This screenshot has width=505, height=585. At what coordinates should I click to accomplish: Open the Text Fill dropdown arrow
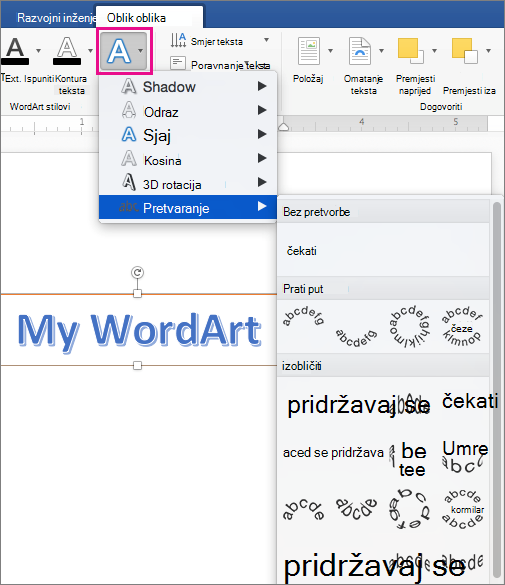[38, 50]
